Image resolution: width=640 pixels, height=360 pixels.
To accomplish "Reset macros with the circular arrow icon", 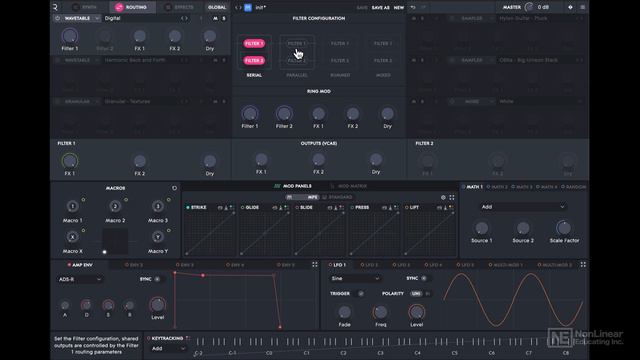I will (x=174, y=188).
